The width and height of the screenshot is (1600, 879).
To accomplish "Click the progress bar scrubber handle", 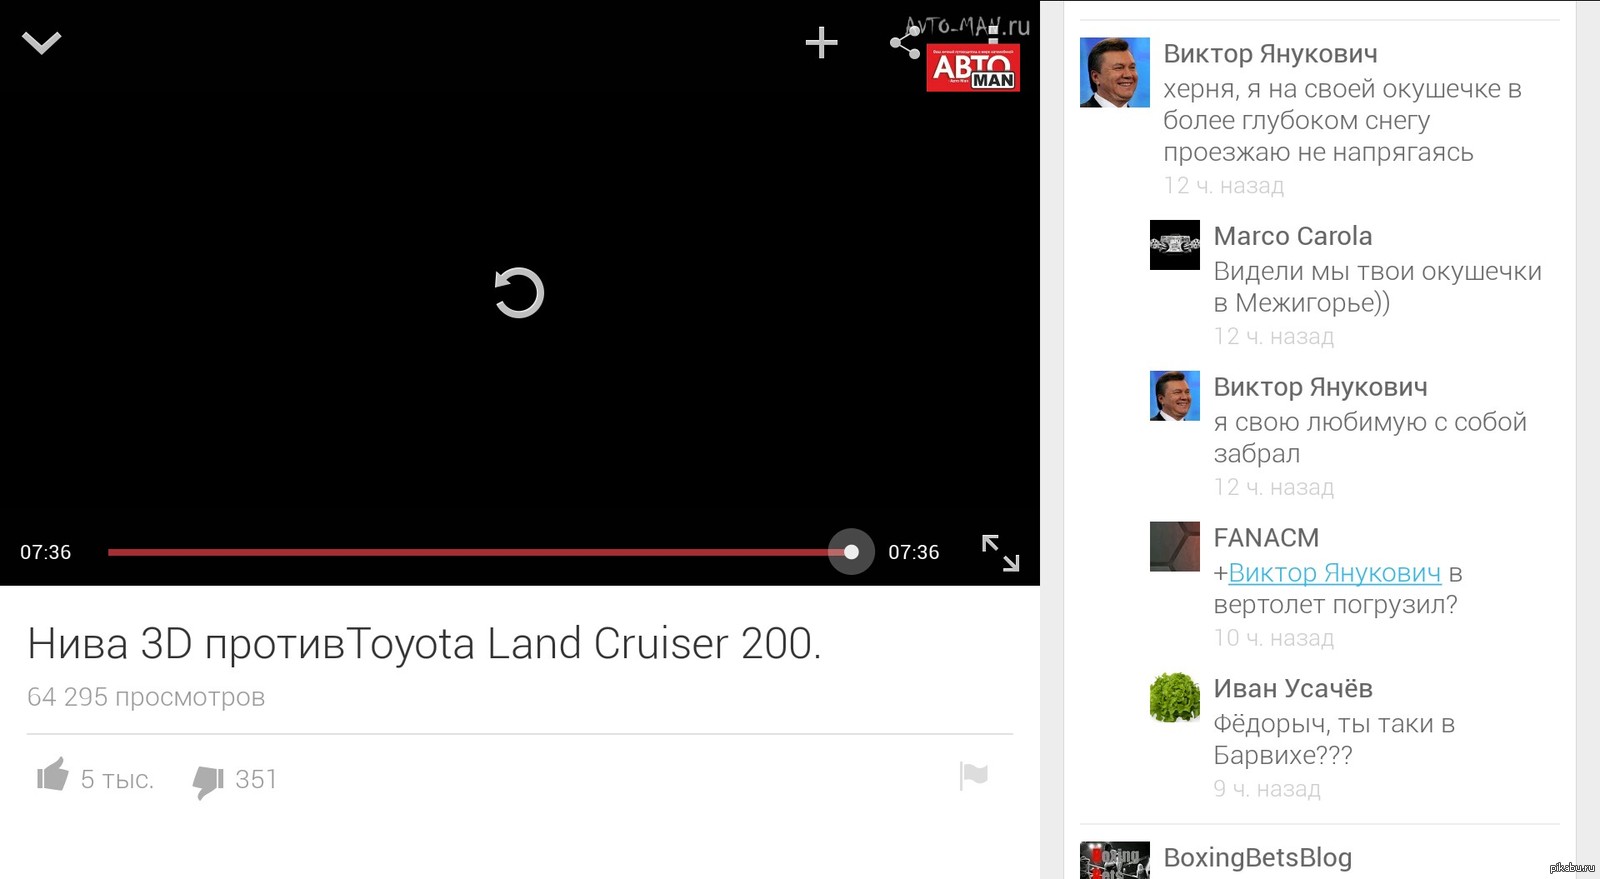I will point(851,552).
